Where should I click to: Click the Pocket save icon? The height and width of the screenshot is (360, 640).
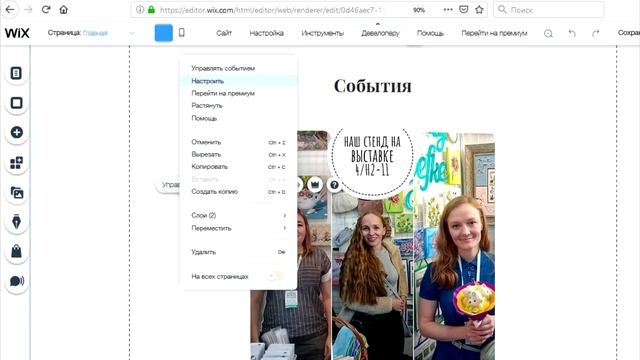tap(464, 10)
